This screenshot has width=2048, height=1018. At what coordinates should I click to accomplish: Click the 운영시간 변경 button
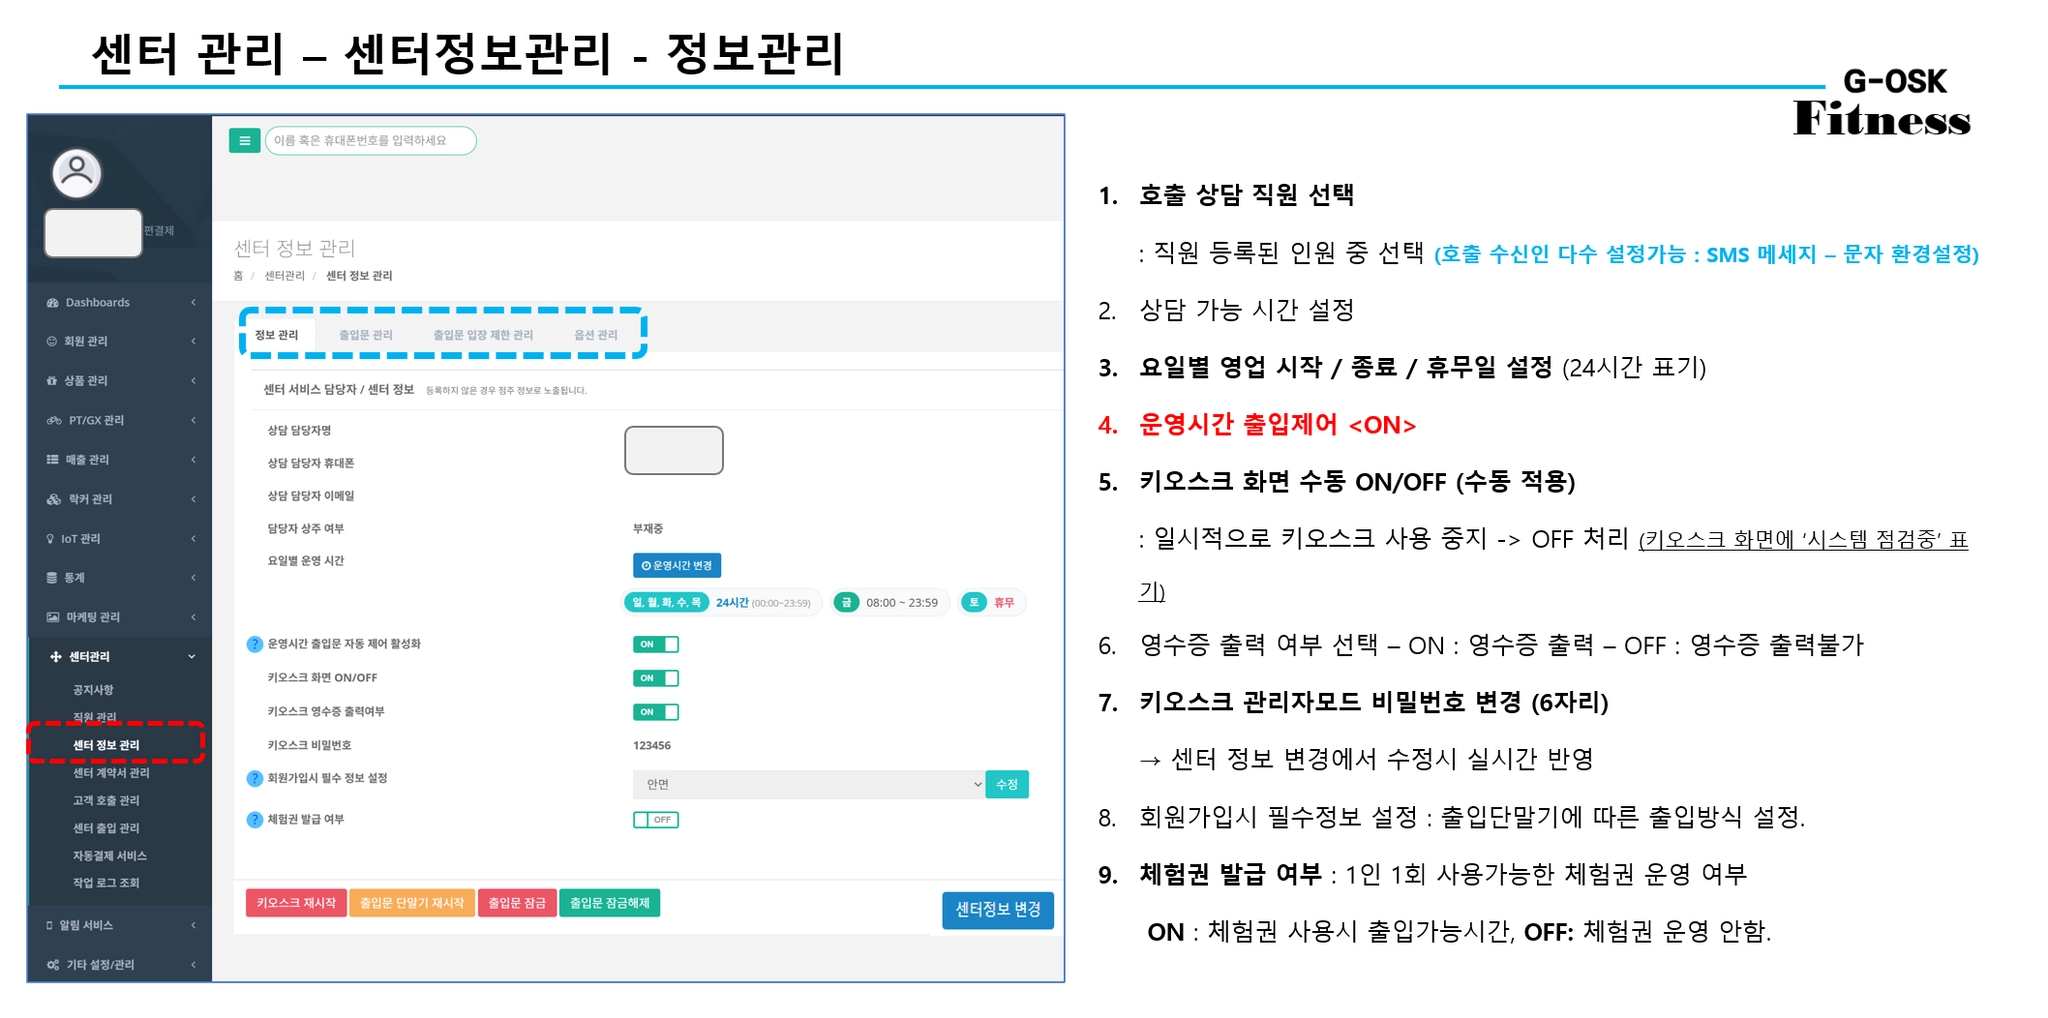pyautogui.click(x=677, y=566)
